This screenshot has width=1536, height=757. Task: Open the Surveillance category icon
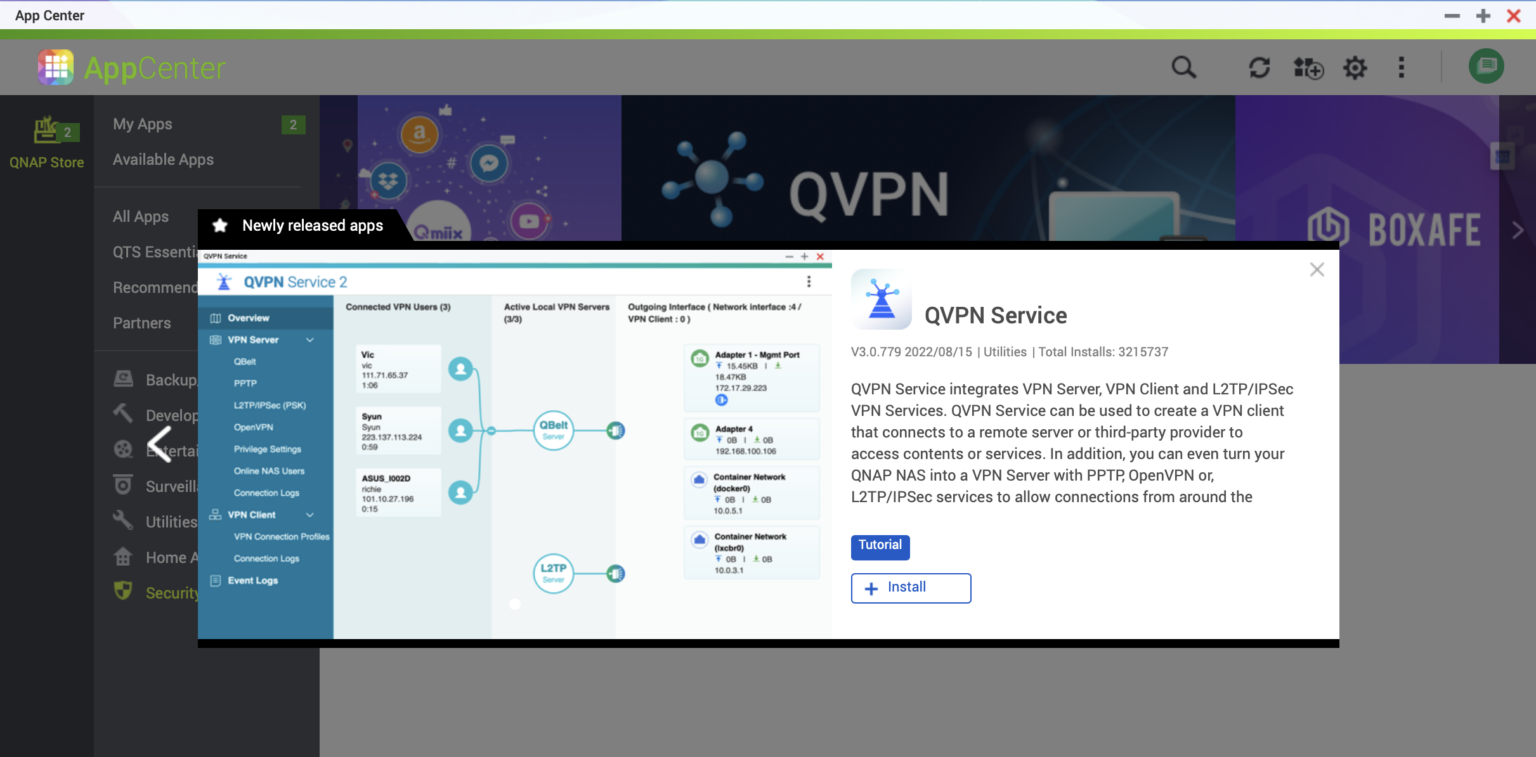click(x=122, y=486)
